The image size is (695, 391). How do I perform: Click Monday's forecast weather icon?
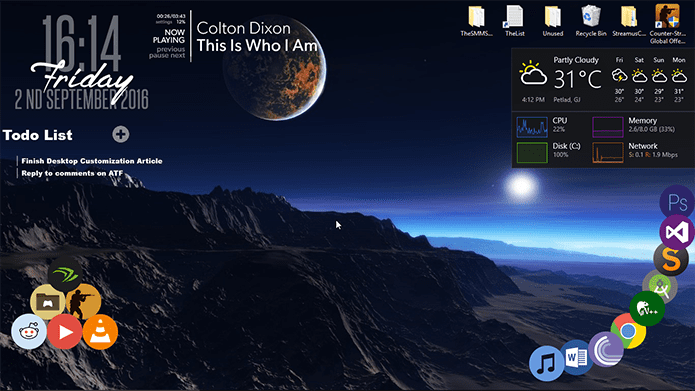(679, 76)
